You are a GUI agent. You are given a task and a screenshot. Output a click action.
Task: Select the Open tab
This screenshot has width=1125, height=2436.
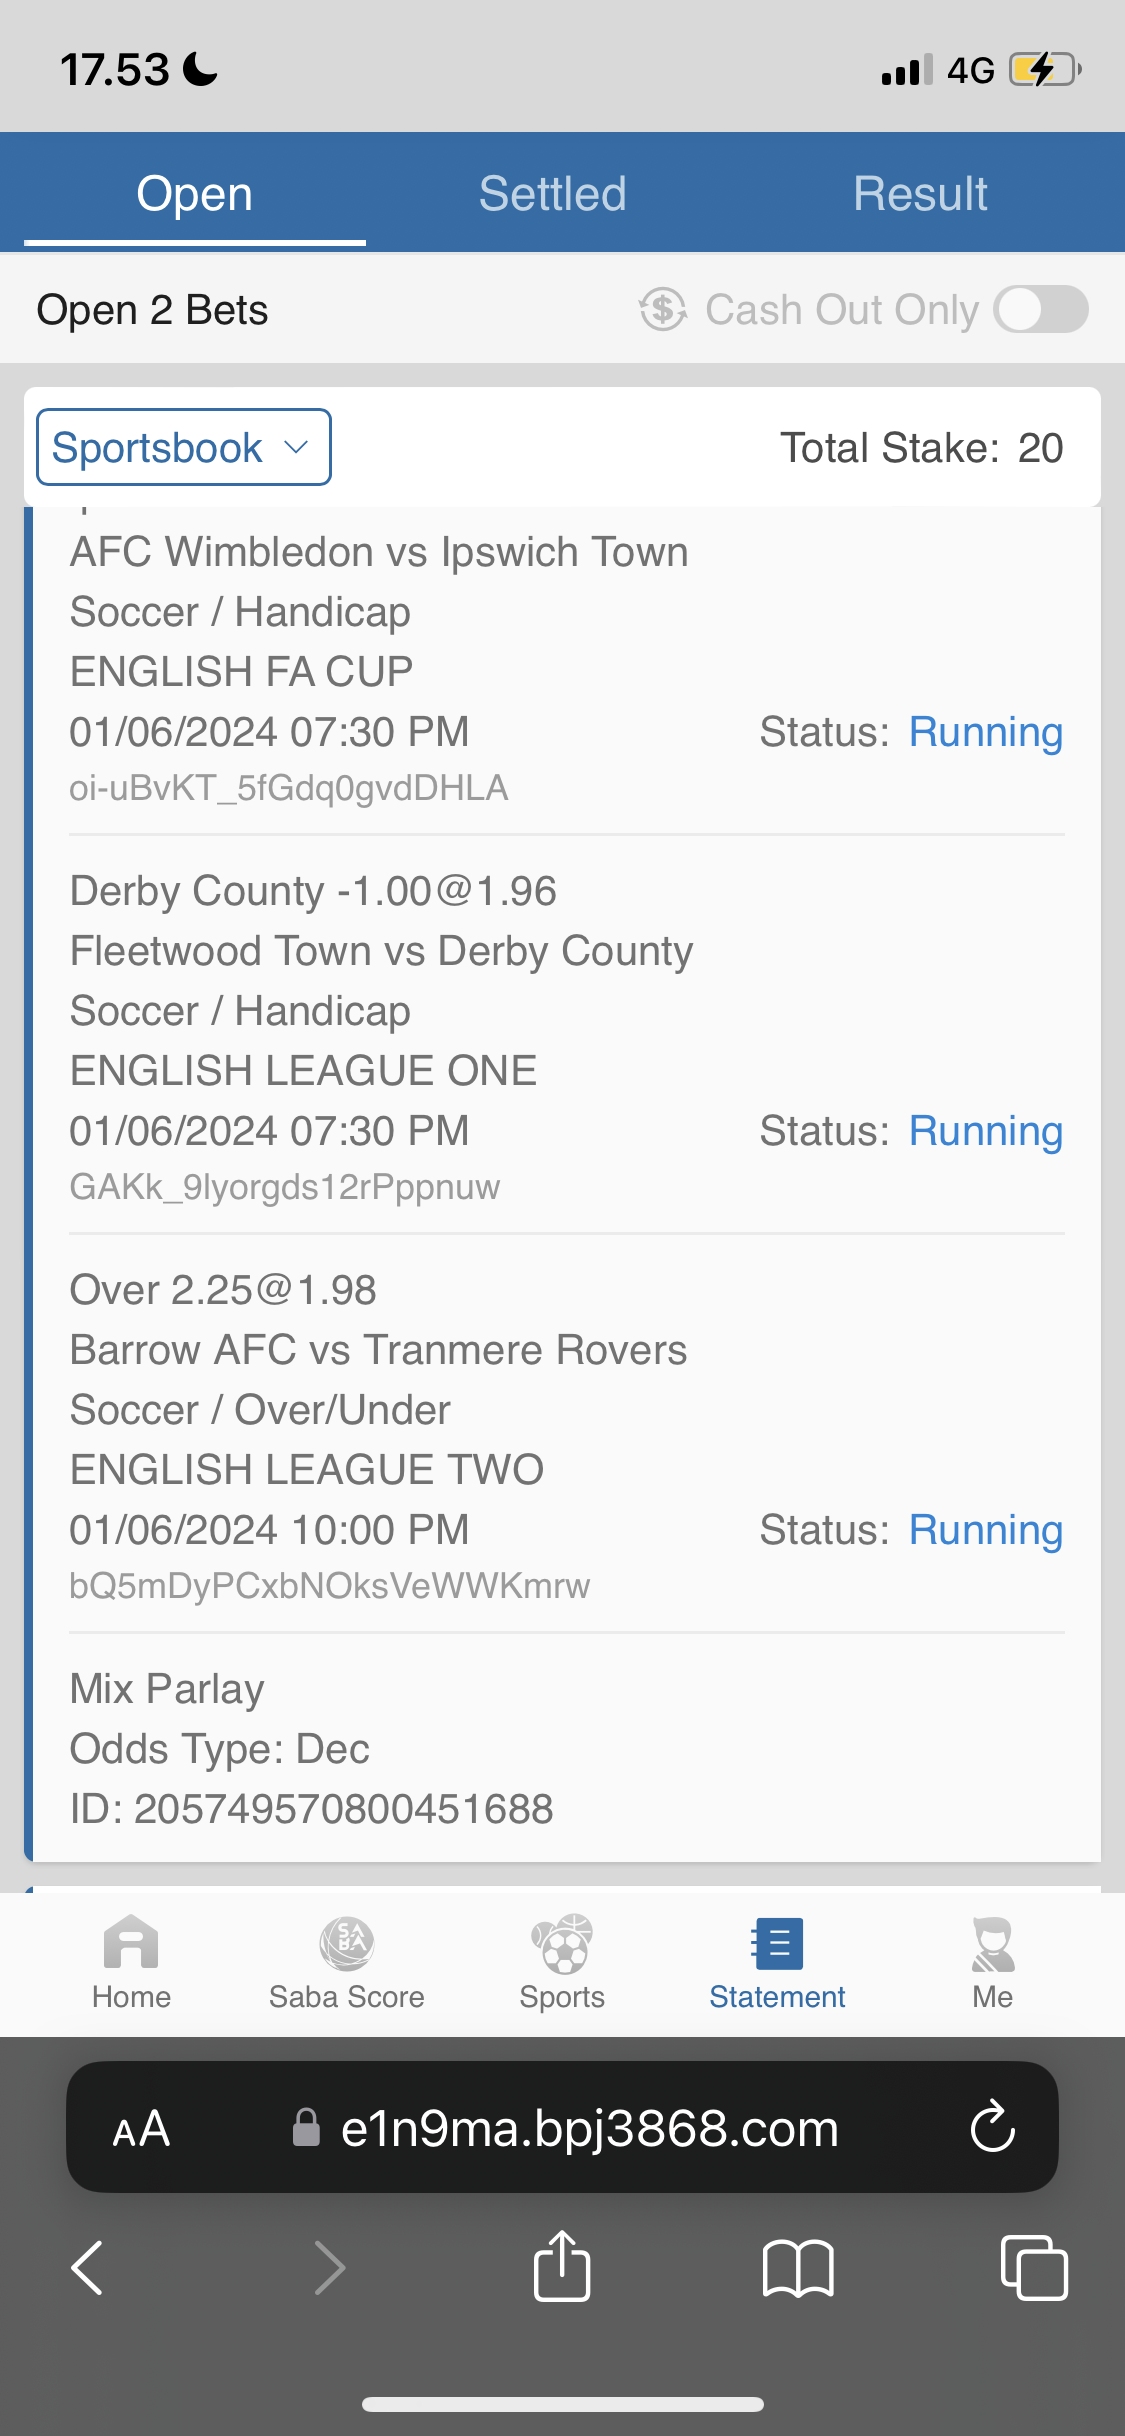point(195,193)
